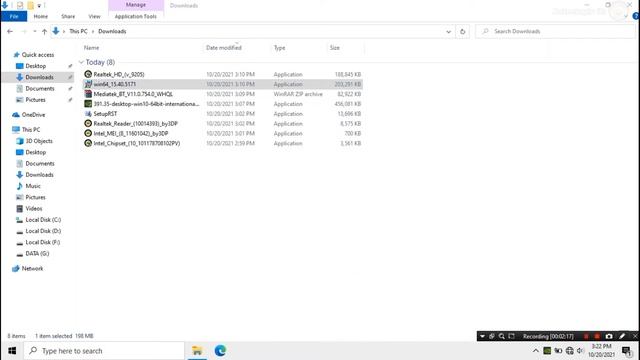
Task: Click the recorder magnifier zoom icon
Action: pos(502,336)
